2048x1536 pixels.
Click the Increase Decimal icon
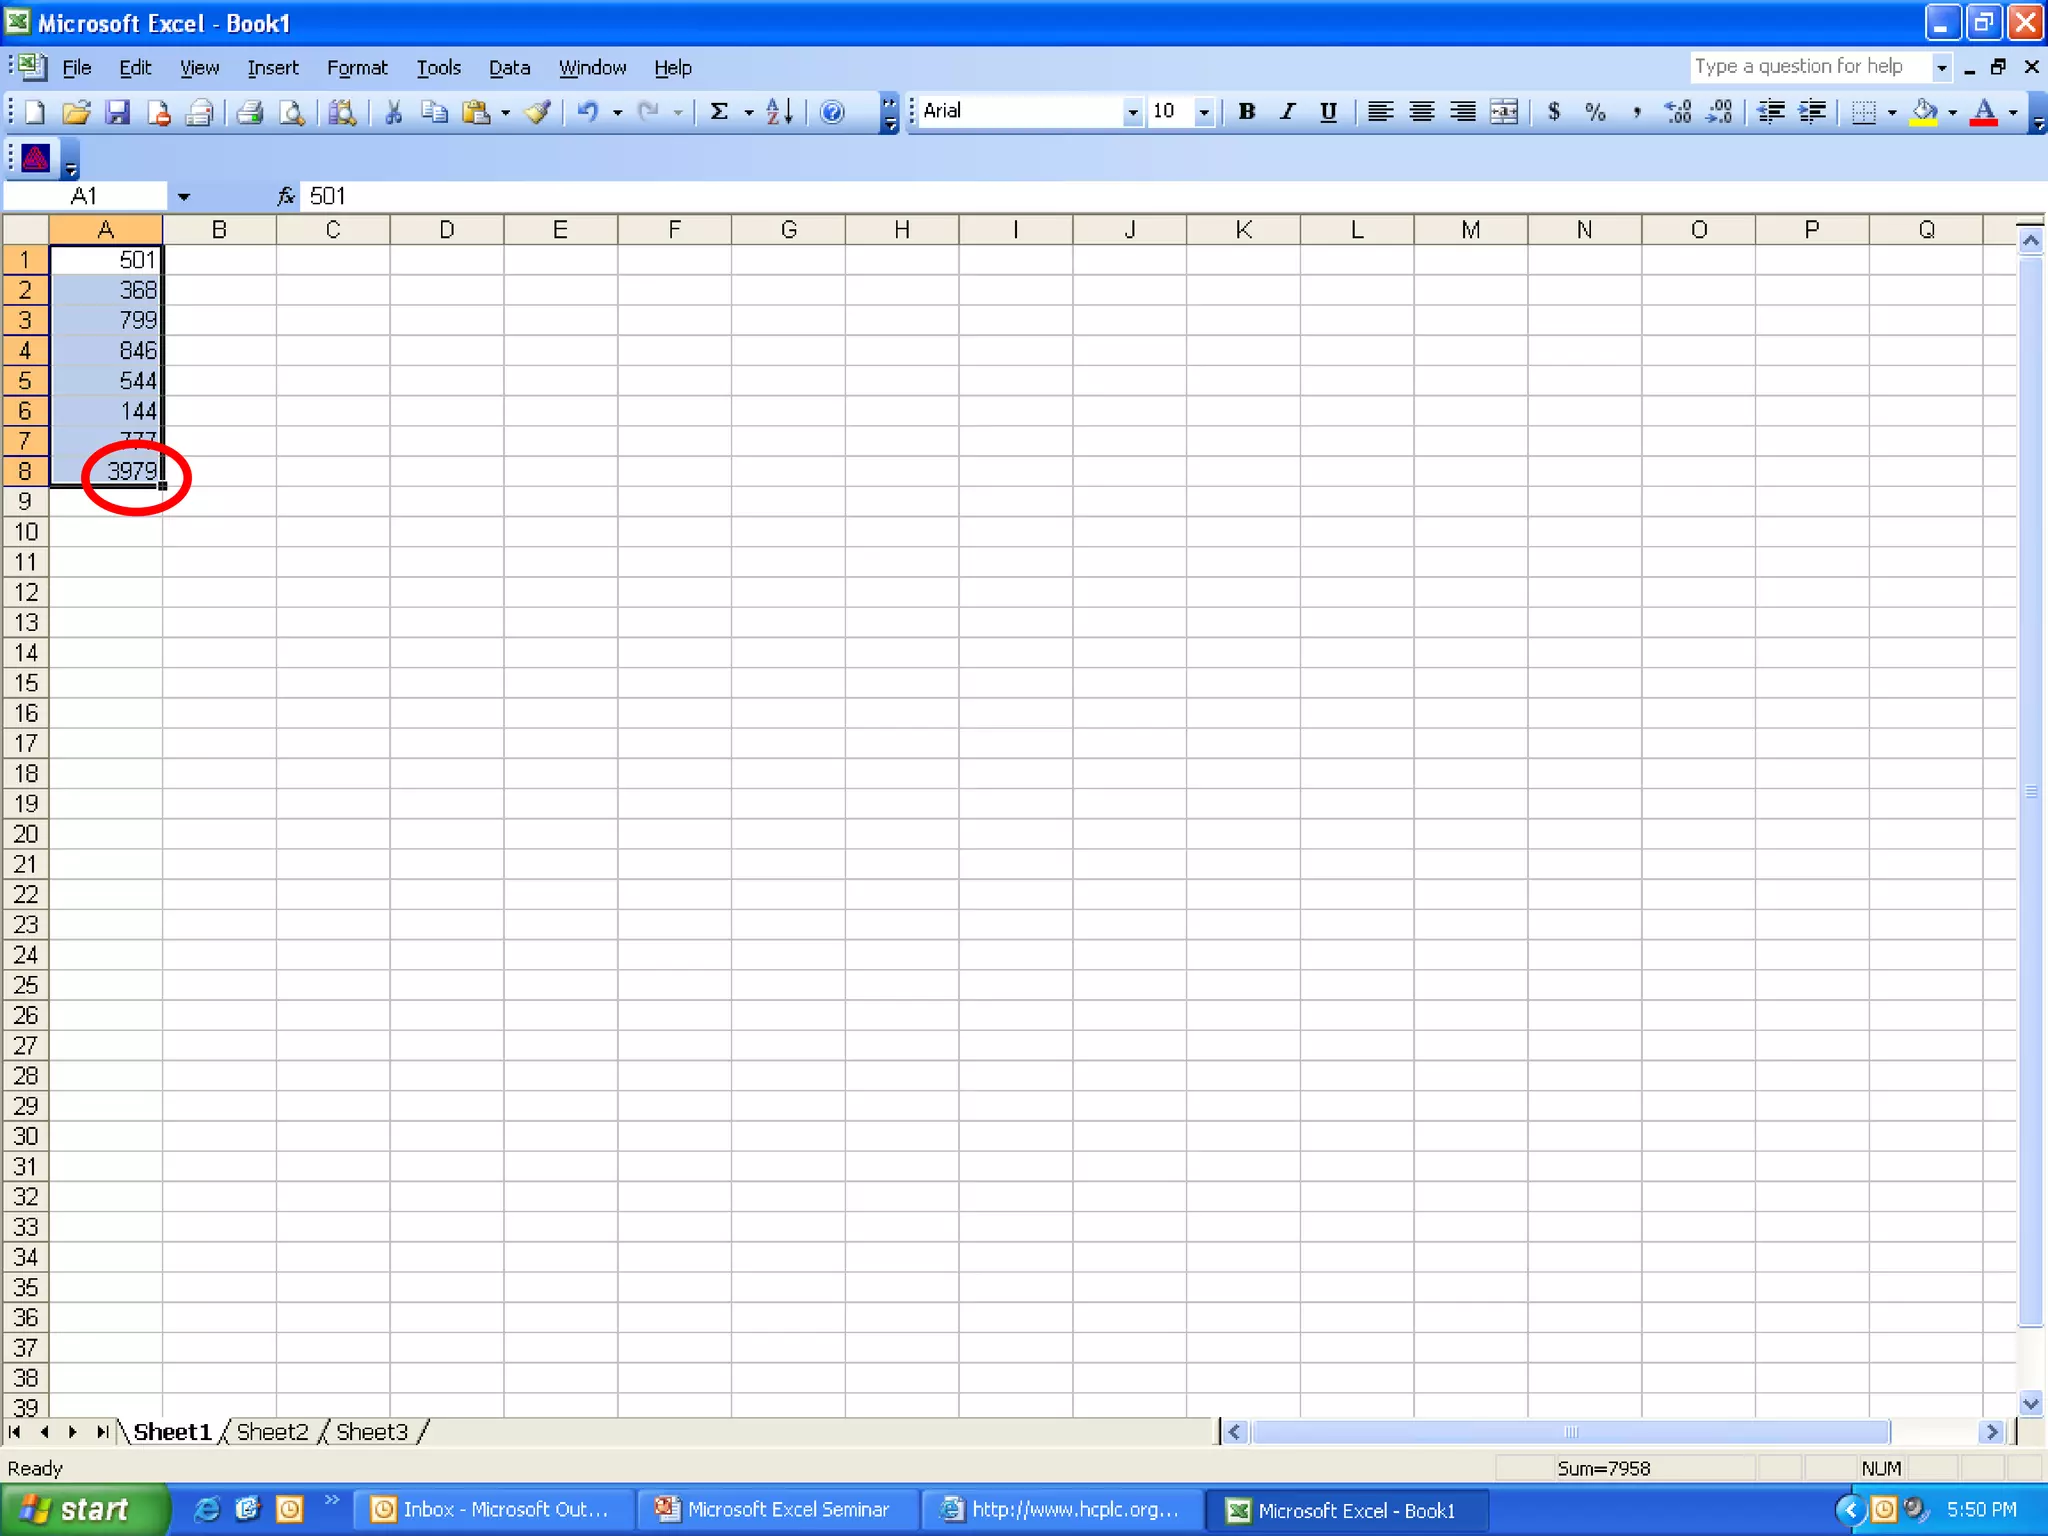click(1677, 112)
